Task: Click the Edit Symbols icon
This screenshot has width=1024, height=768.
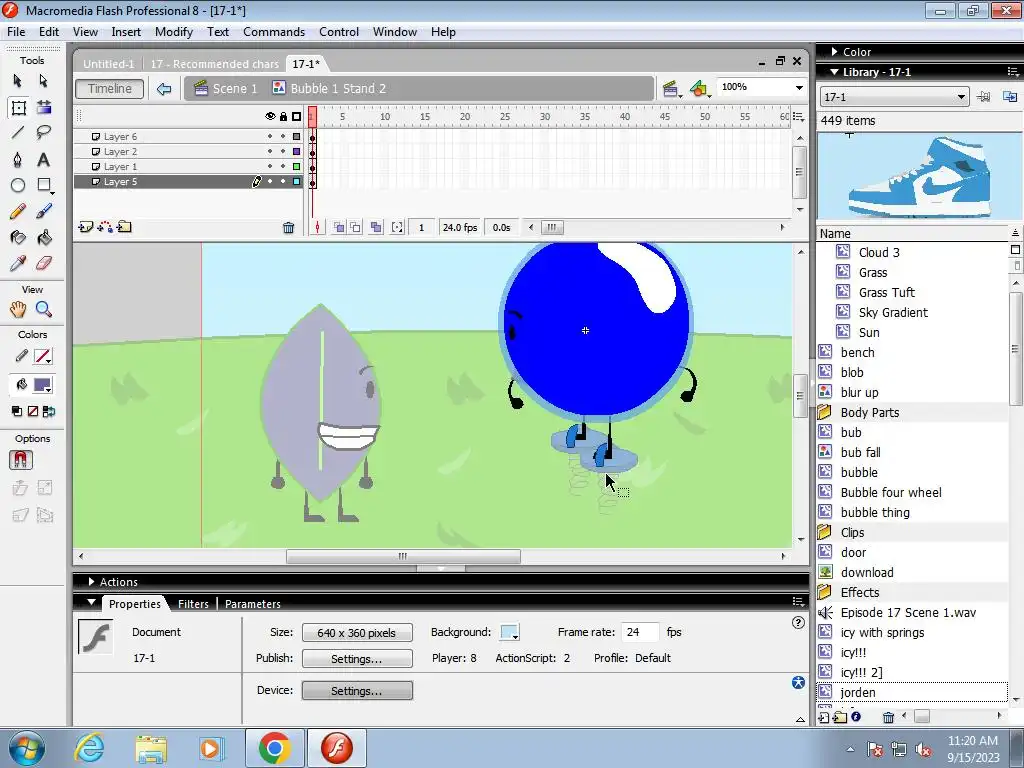Action: pyautogui.click(x=699, y=89)
